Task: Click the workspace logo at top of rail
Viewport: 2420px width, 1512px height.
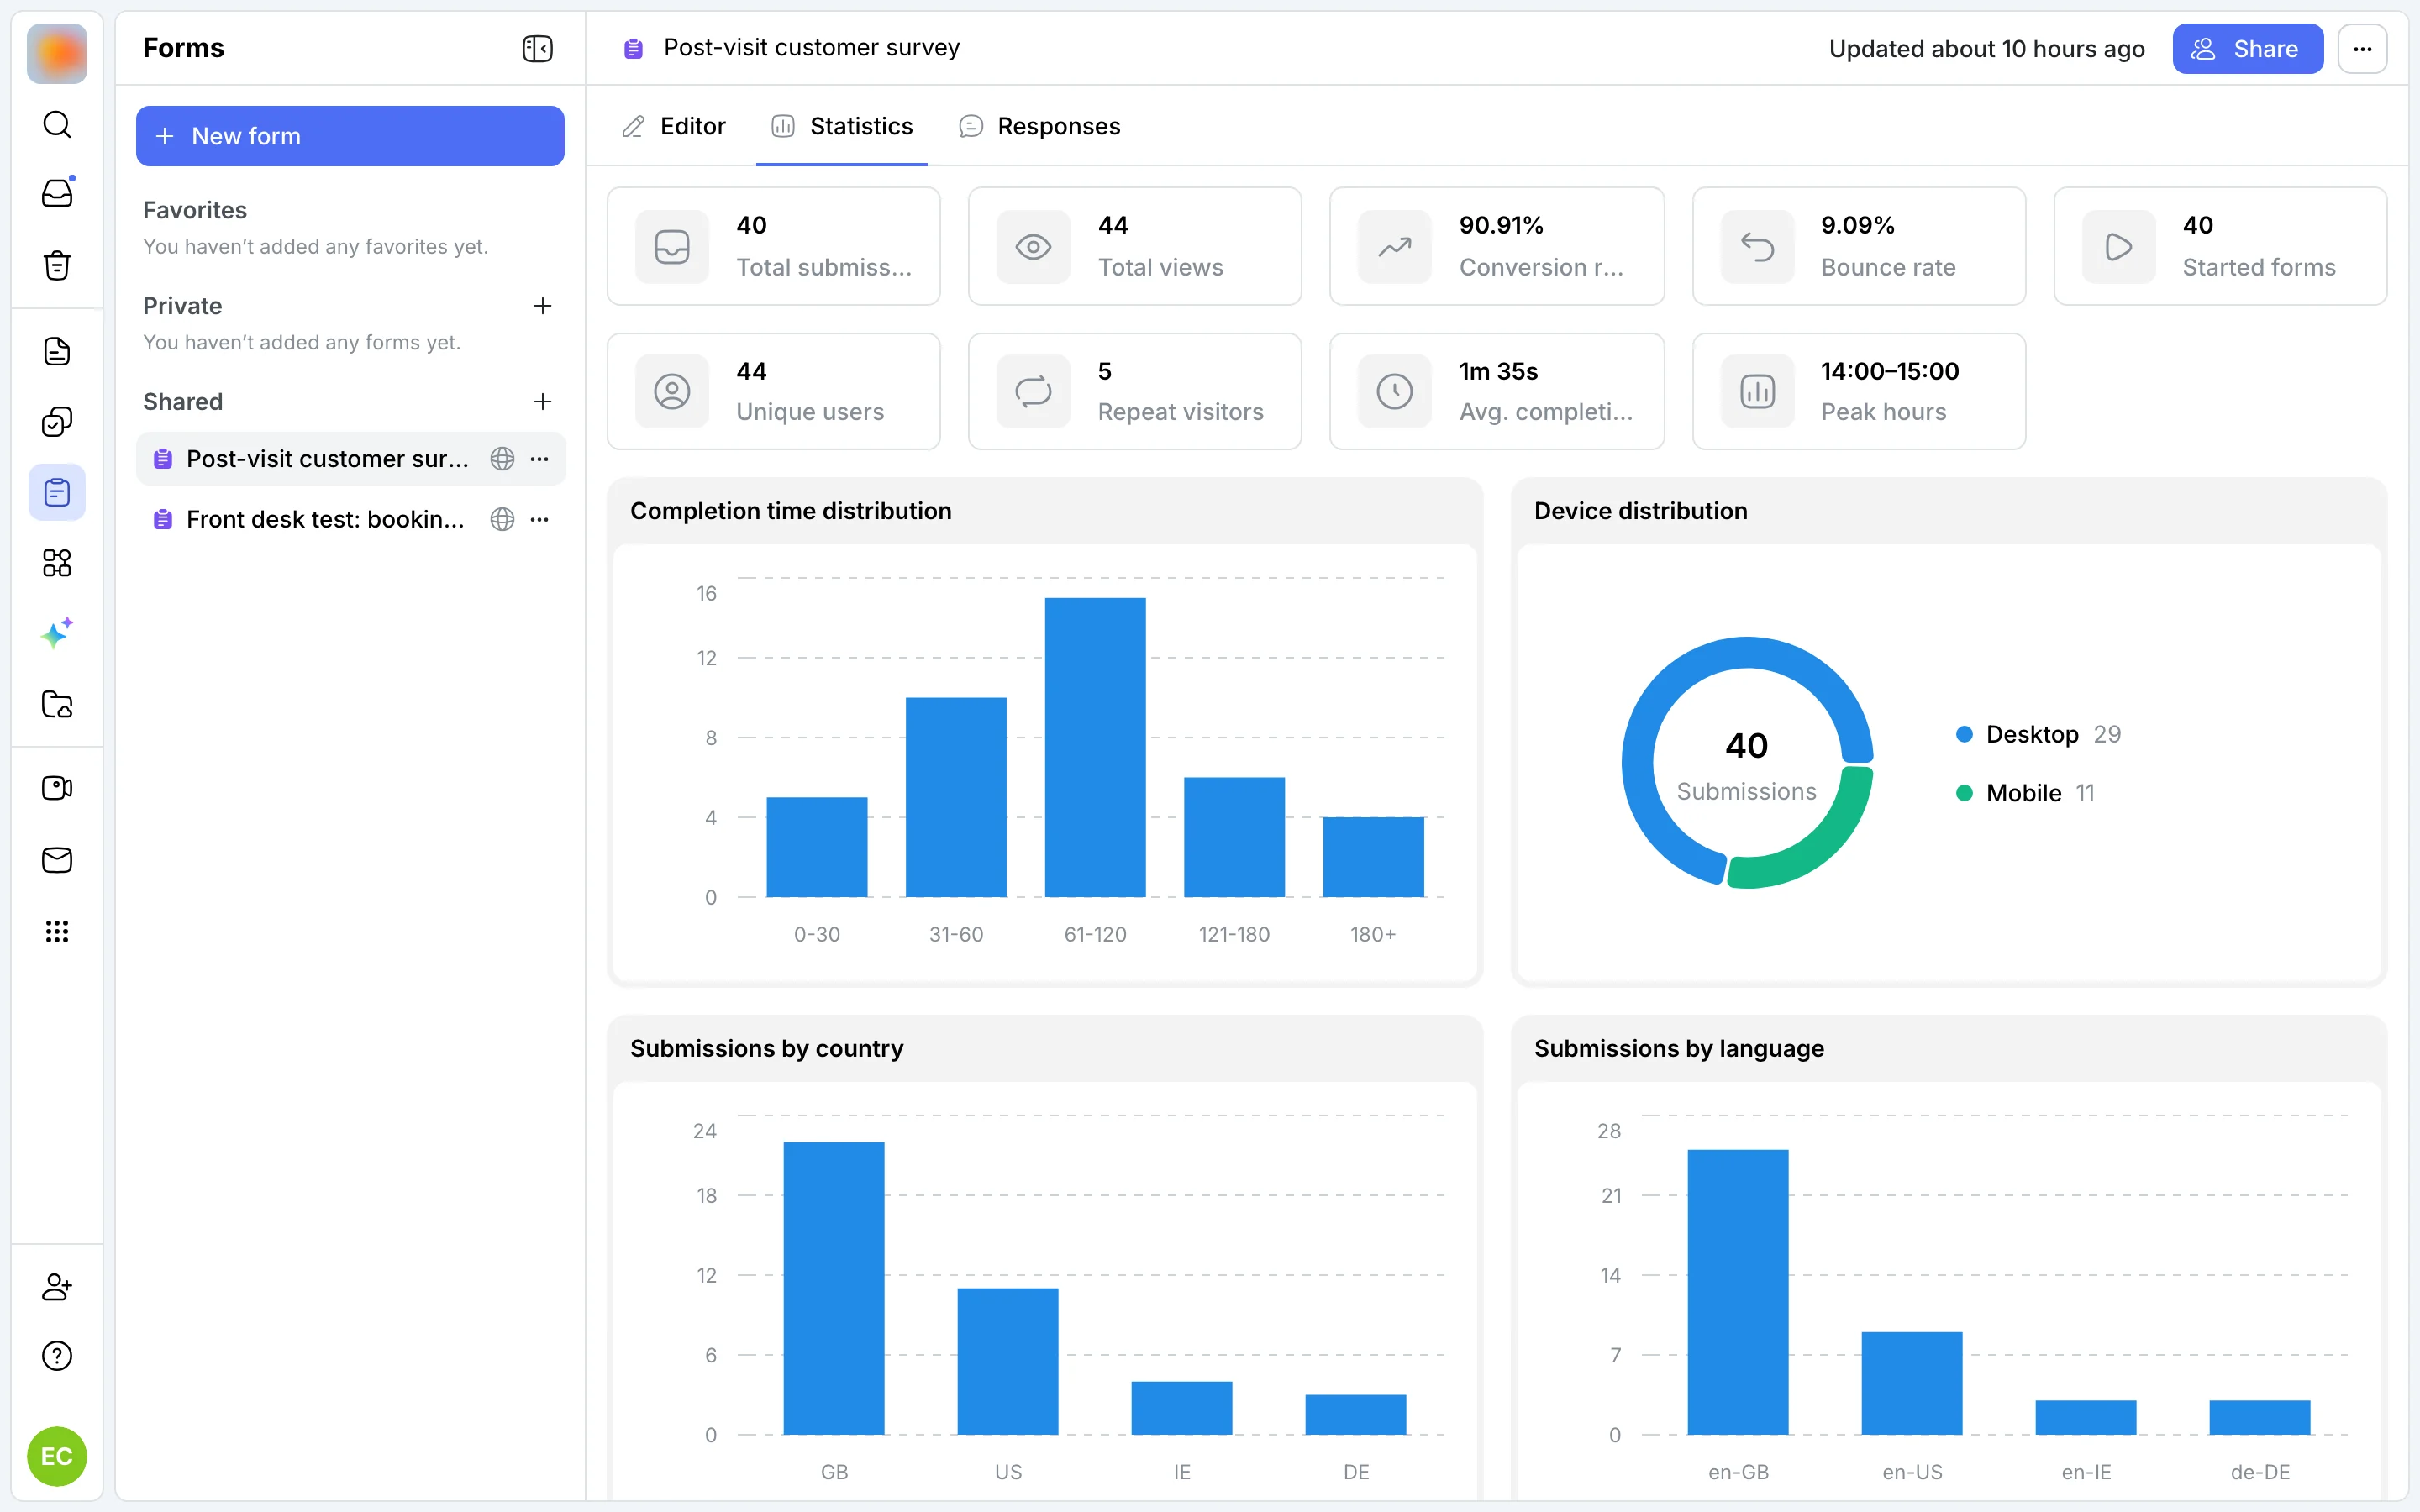Action: [x=57, y=53]
